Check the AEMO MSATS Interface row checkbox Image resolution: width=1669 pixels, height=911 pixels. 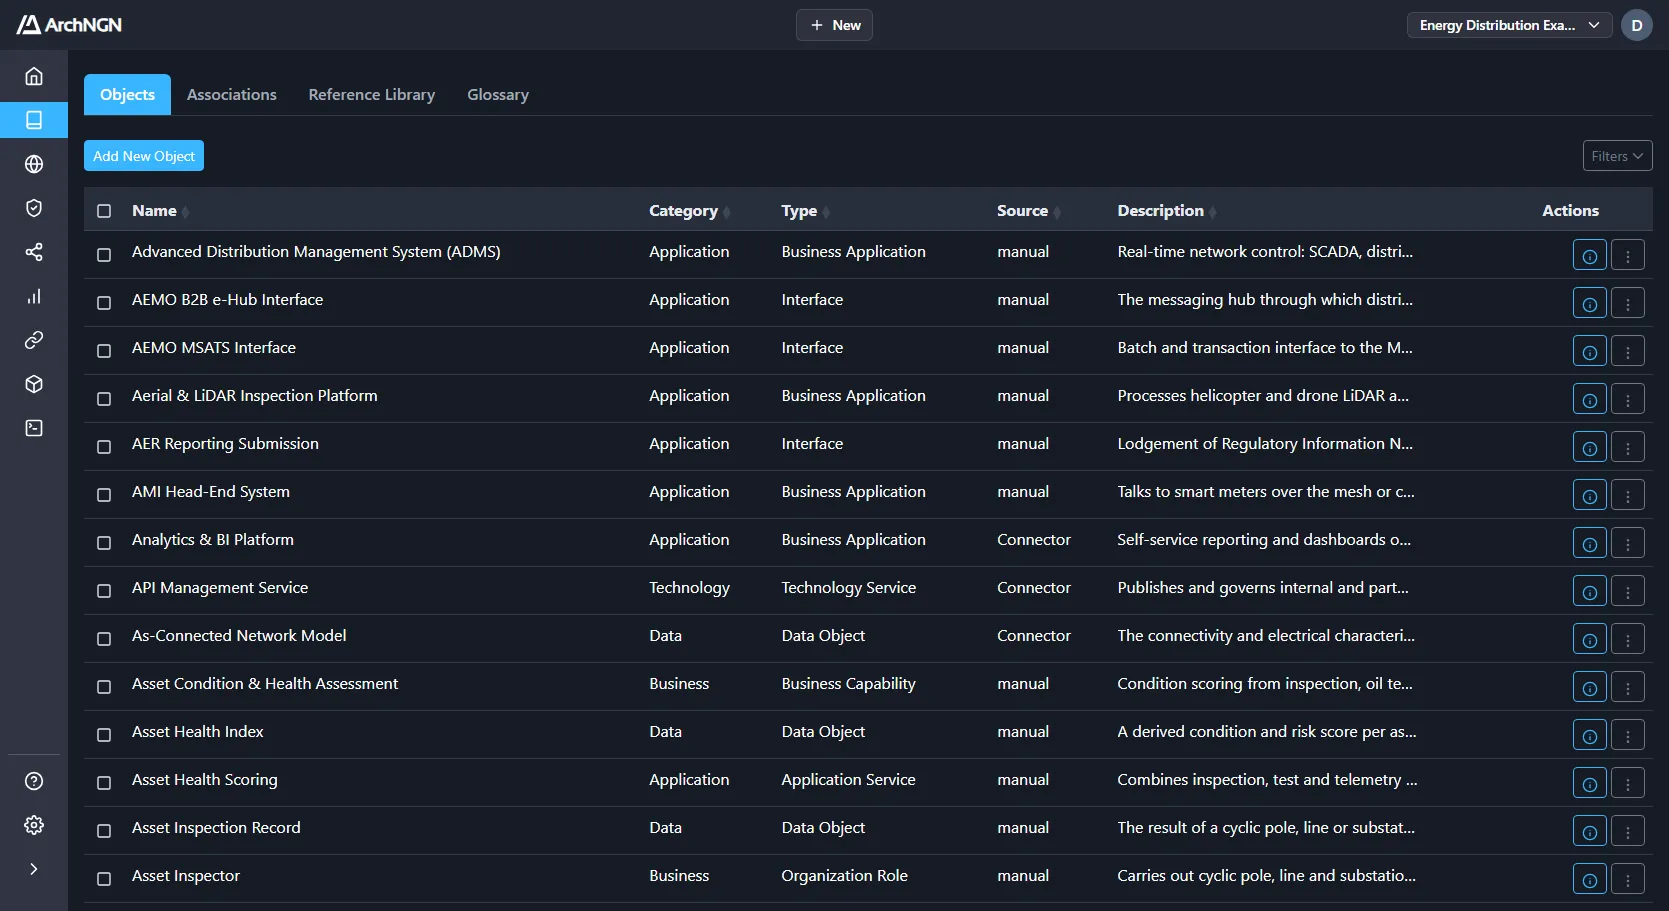(104, 351)
